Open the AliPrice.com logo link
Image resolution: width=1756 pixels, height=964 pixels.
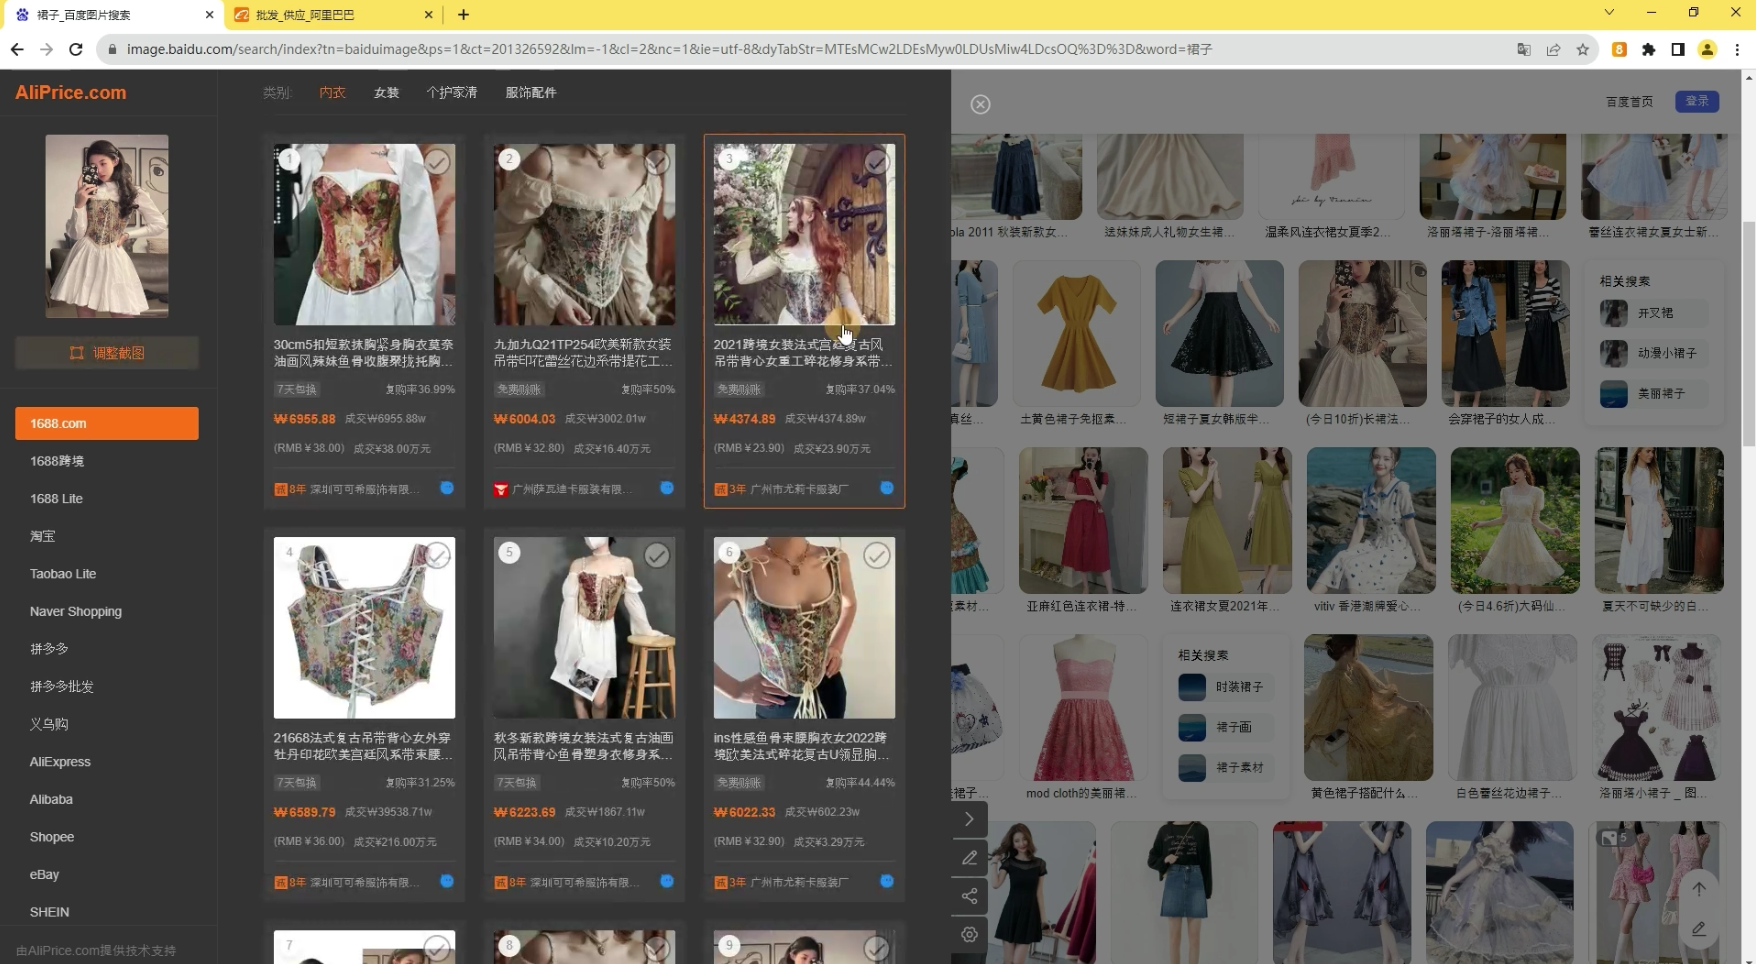pos(71,92)
